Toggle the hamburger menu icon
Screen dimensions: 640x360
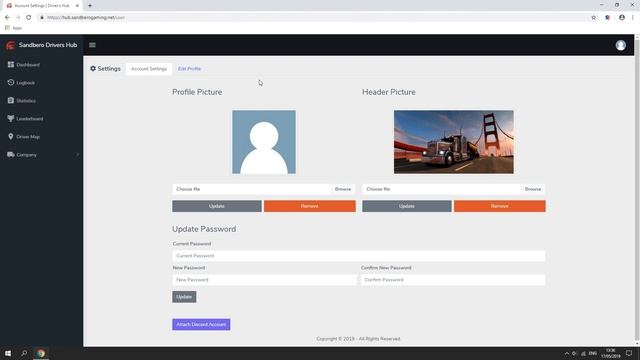92,45
